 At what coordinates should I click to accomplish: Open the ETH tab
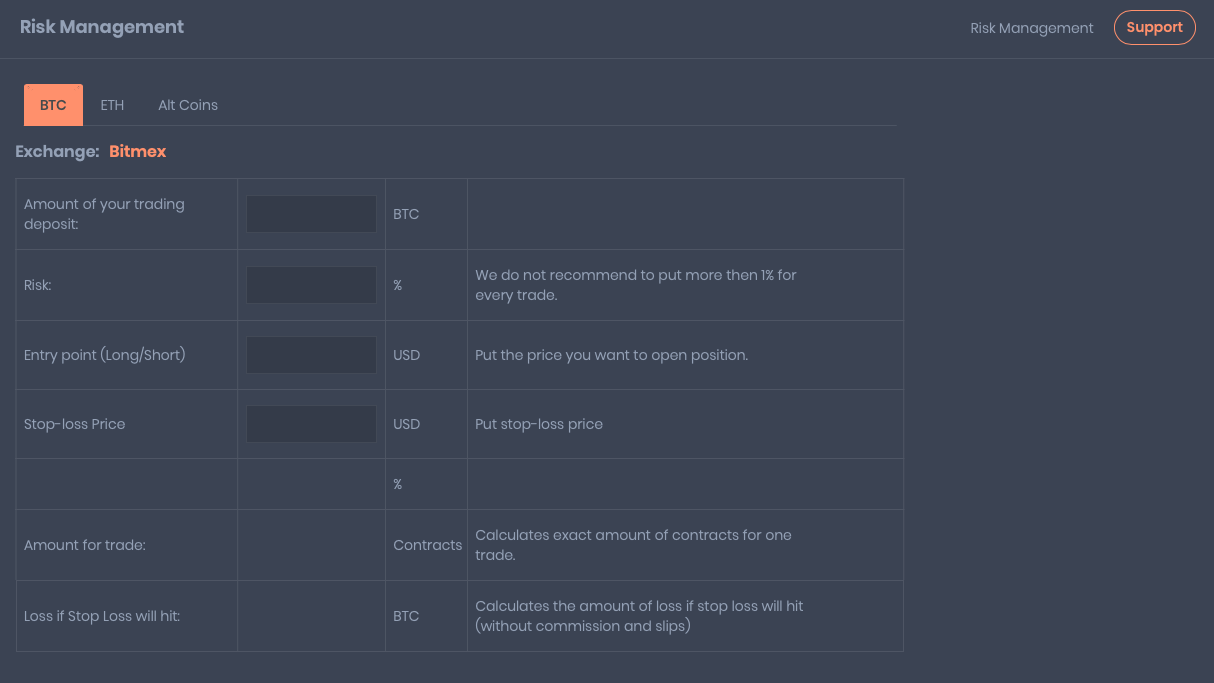112,105
